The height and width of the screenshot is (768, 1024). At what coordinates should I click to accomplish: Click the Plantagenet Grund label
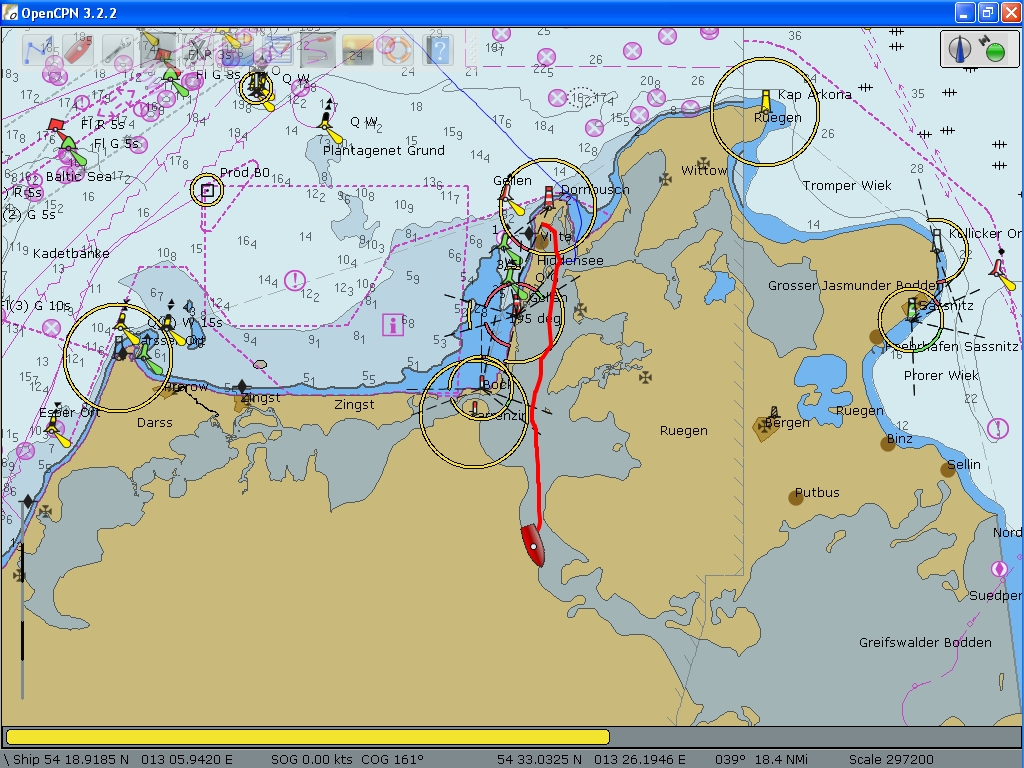click(384, 151)
